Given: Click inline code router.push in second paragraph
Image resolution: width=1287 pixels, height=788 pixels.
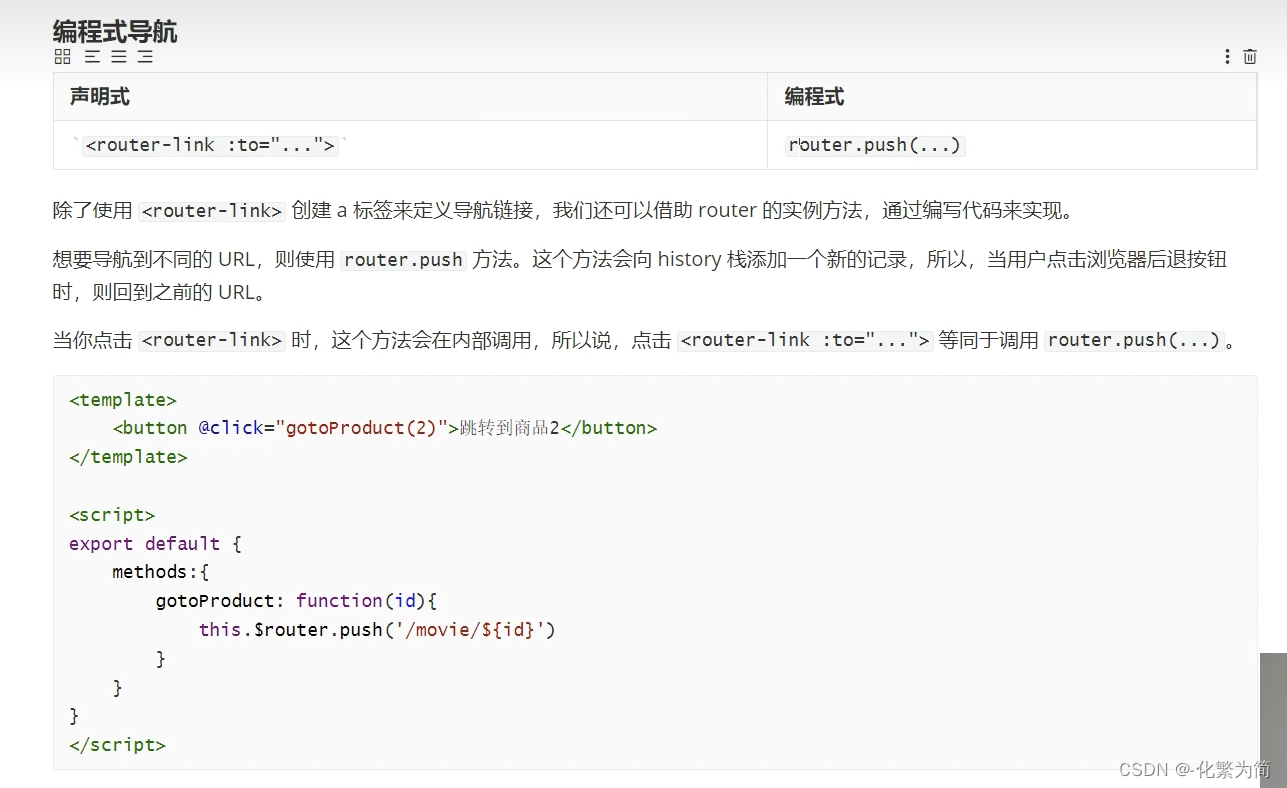Looking at the screenshot, I should (x=403, y=260).
